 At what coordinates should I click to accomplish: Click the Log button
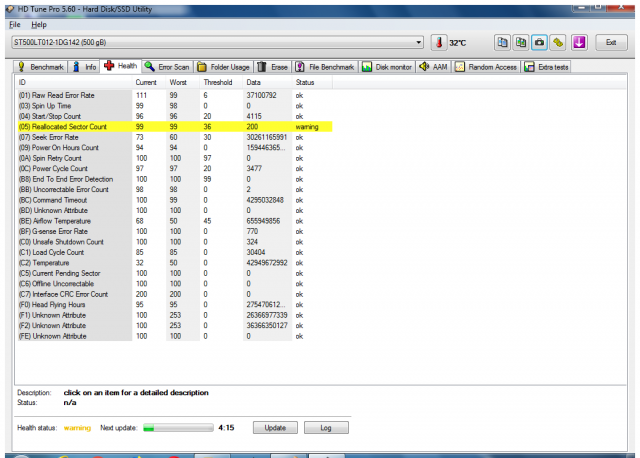[325, 427]
